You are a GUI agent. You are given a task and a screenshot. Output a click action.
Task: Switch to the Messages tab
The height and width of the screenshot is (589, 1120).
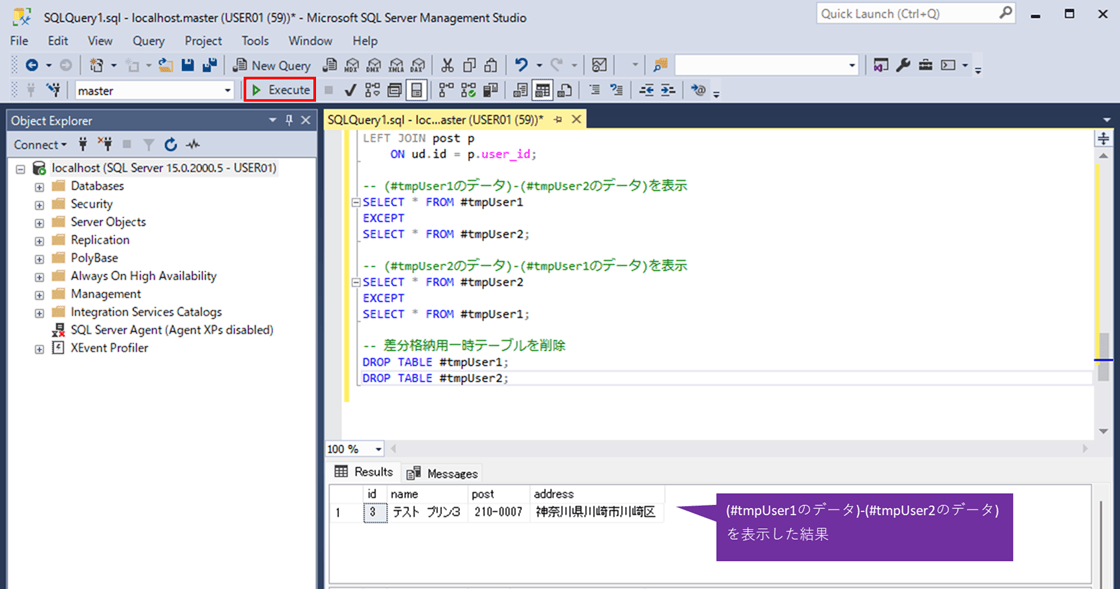pos(442,473)
